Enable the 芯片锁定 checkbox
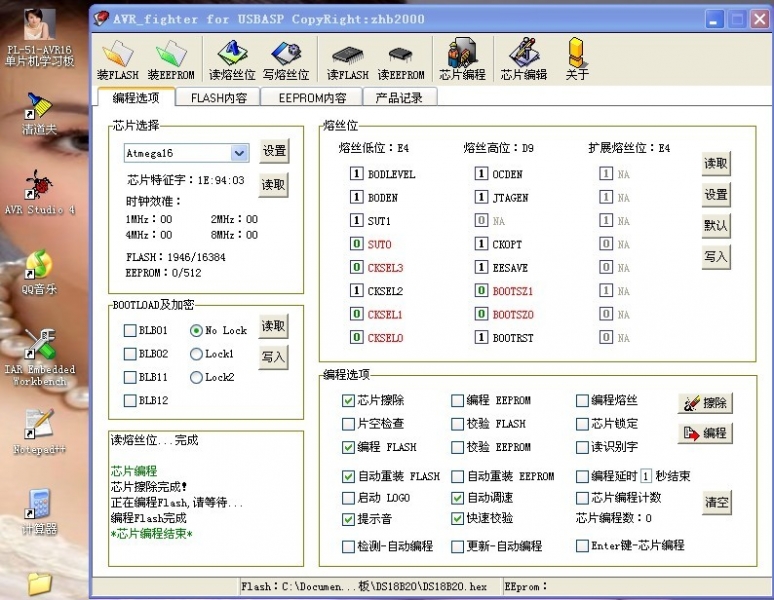Viewport: 774px width, 600px height. [582, 423]
